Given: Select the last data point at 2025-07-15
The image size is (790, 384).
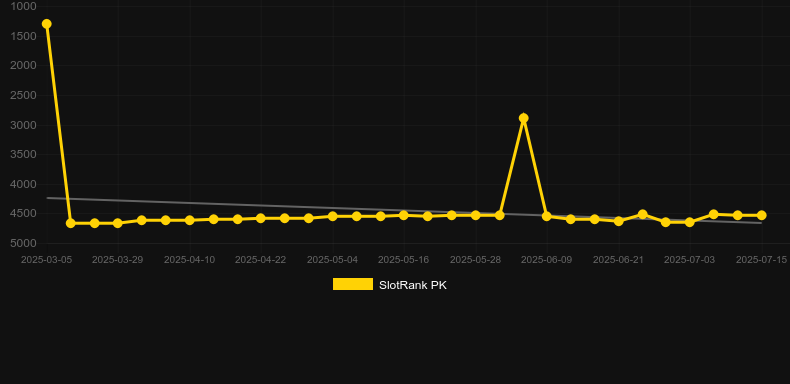Looking at the screenshot, I should point(761,215).
